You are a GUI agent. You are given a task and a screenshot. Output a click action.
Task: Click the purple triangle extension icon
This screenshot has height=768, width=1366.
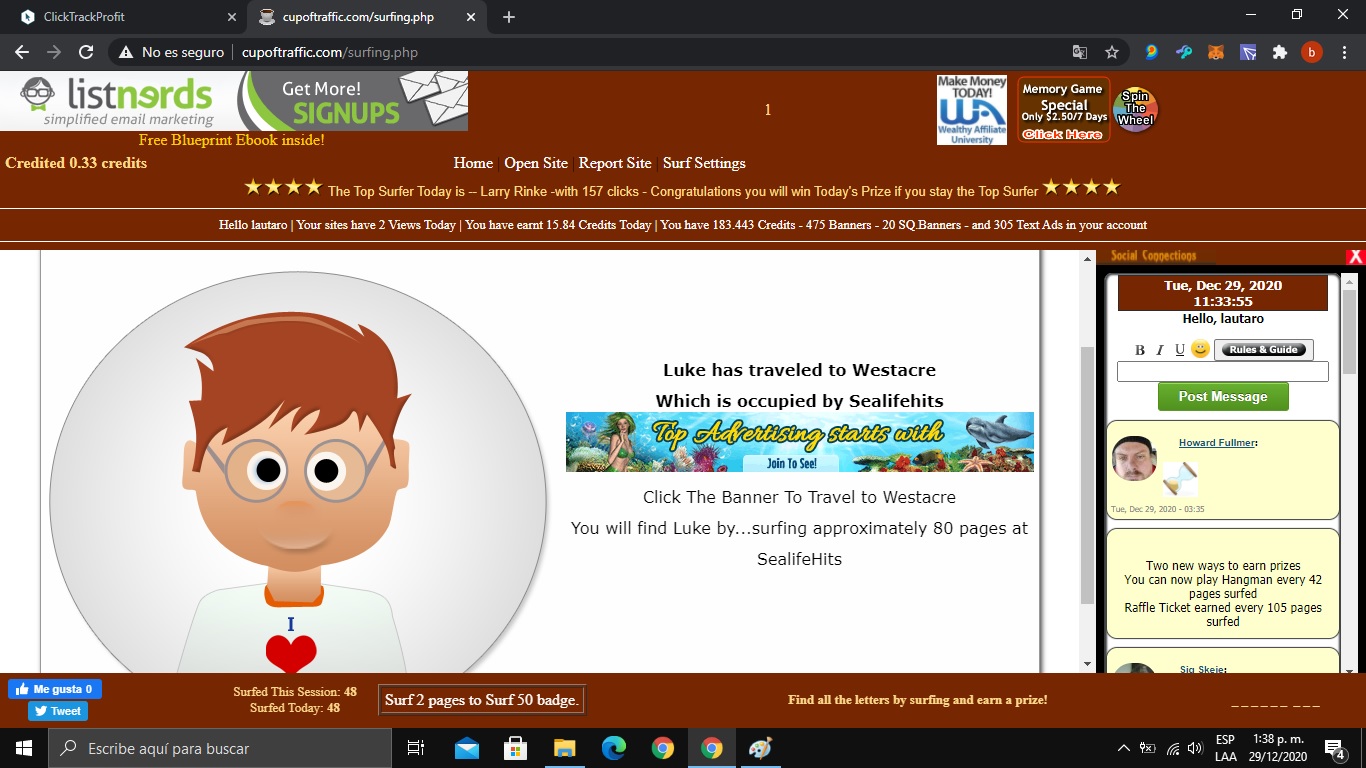(1248, 52)
